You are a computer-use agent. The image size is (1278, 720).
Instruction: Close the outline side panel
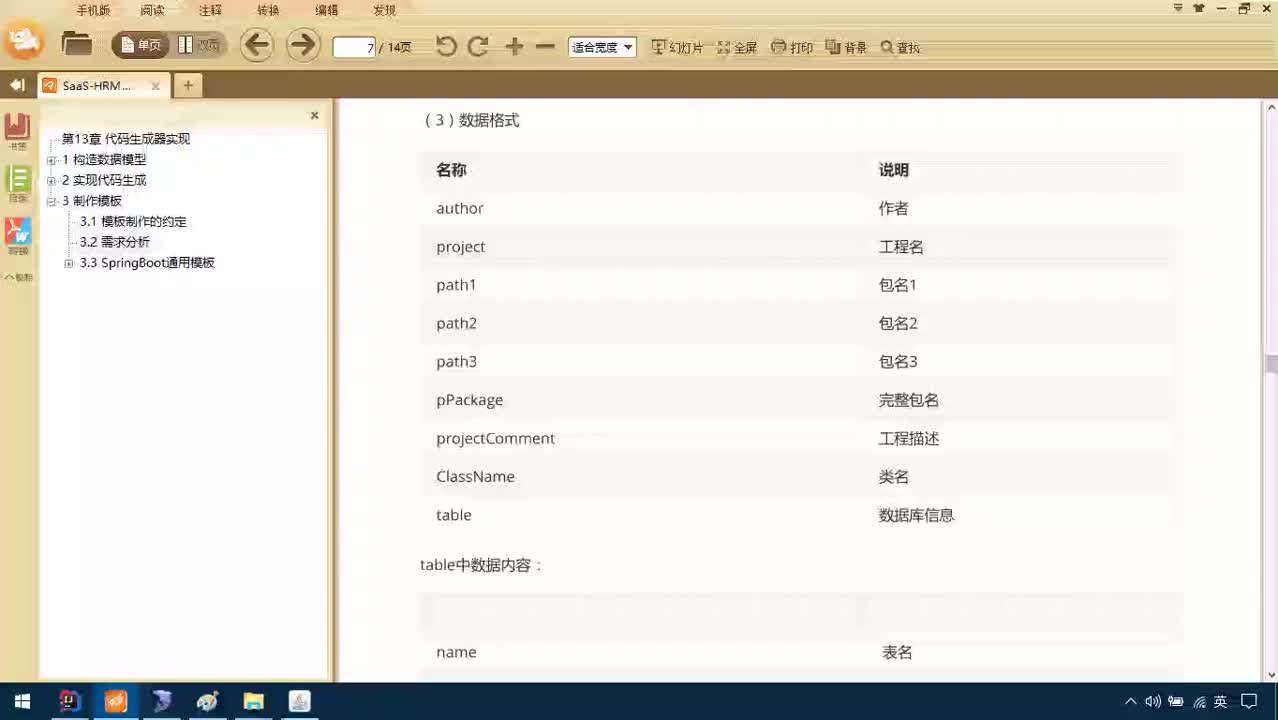[314, 115]
